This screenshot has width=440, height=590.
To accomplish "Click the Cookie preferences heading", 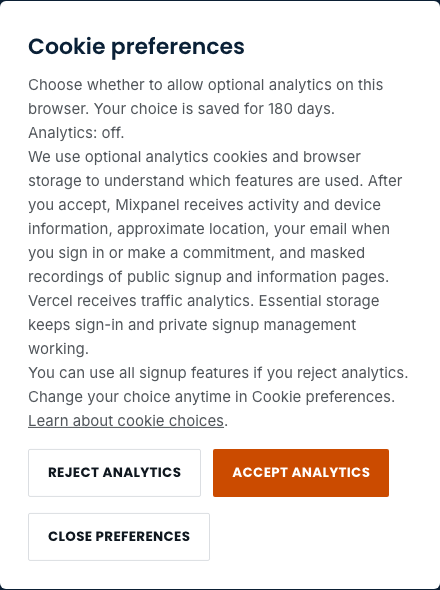I will (x=136, y=47).
